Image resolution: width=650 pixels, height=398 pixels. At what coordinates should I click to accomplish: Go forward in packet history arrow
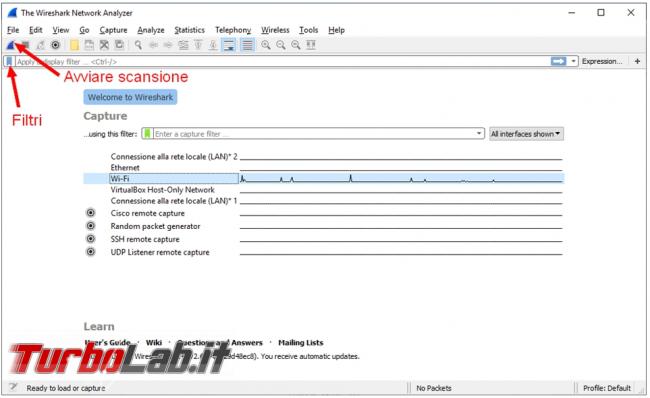(168, 44)
